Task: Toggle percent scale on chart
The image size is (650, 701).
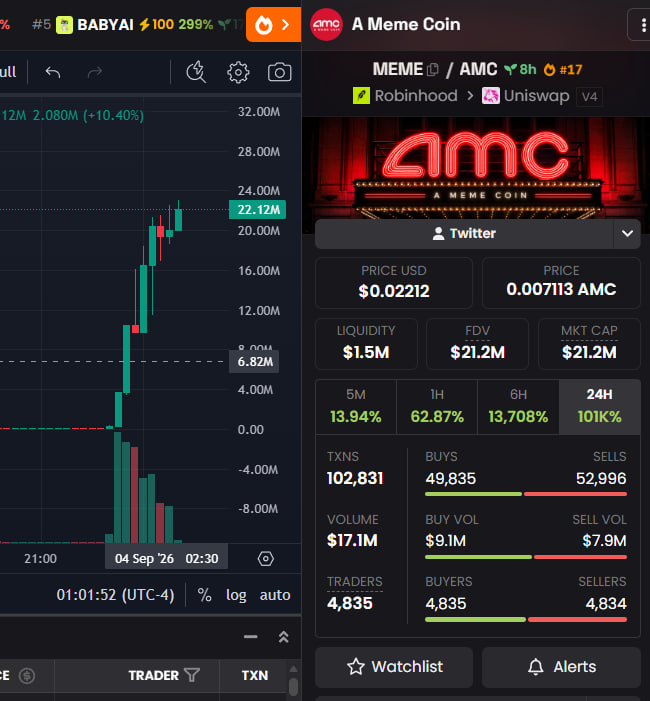Action: point(204,595)
